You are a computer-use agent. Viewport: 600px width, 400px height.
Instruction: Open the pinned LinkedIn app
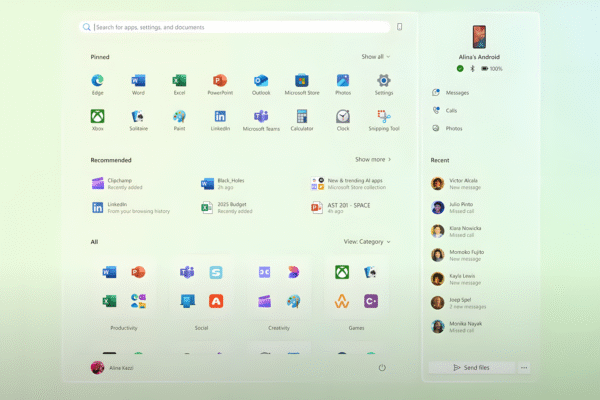coord(220,120)
